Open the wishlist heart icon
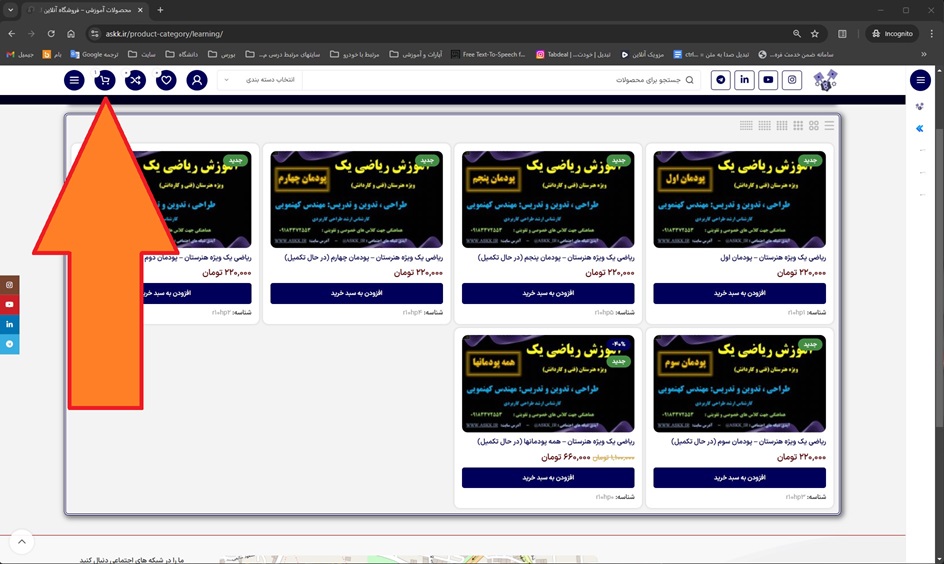This screenshot has height=564, width=944. pos(166,80)
